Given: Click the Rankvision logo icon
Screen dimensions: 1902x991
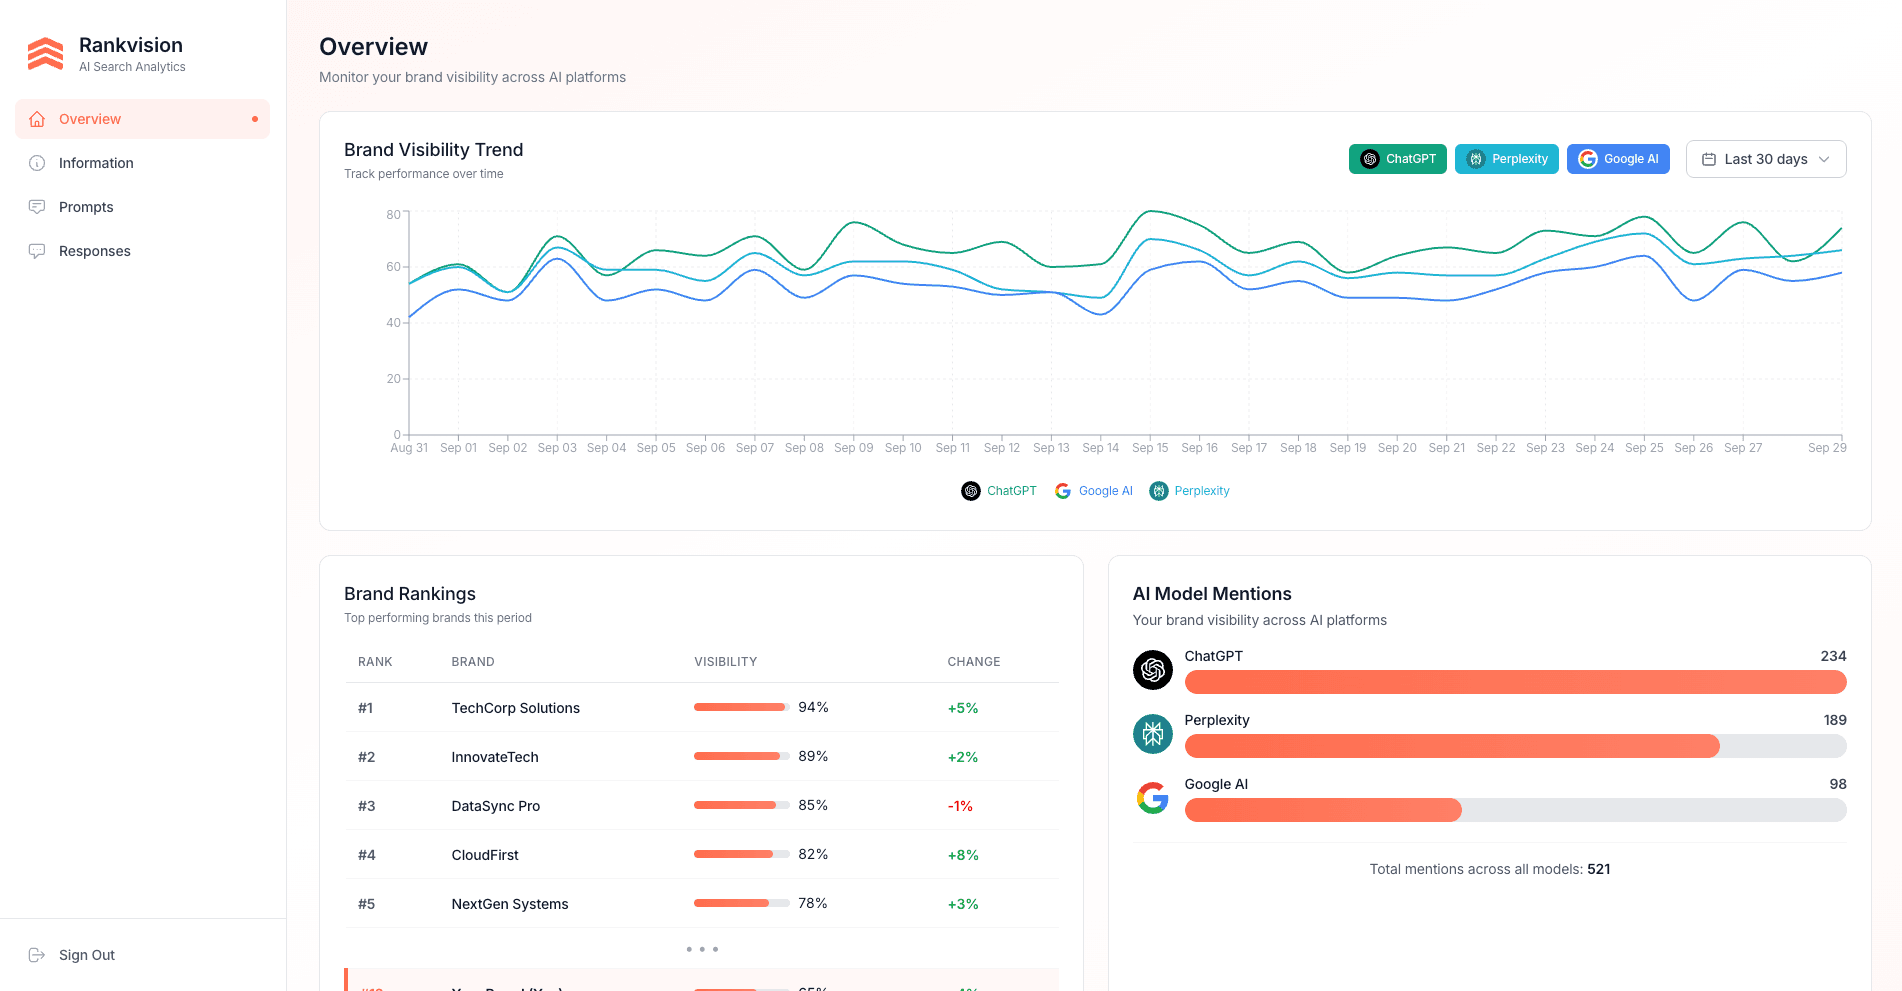Looking at the screenshot, I should tap(45, 53).
